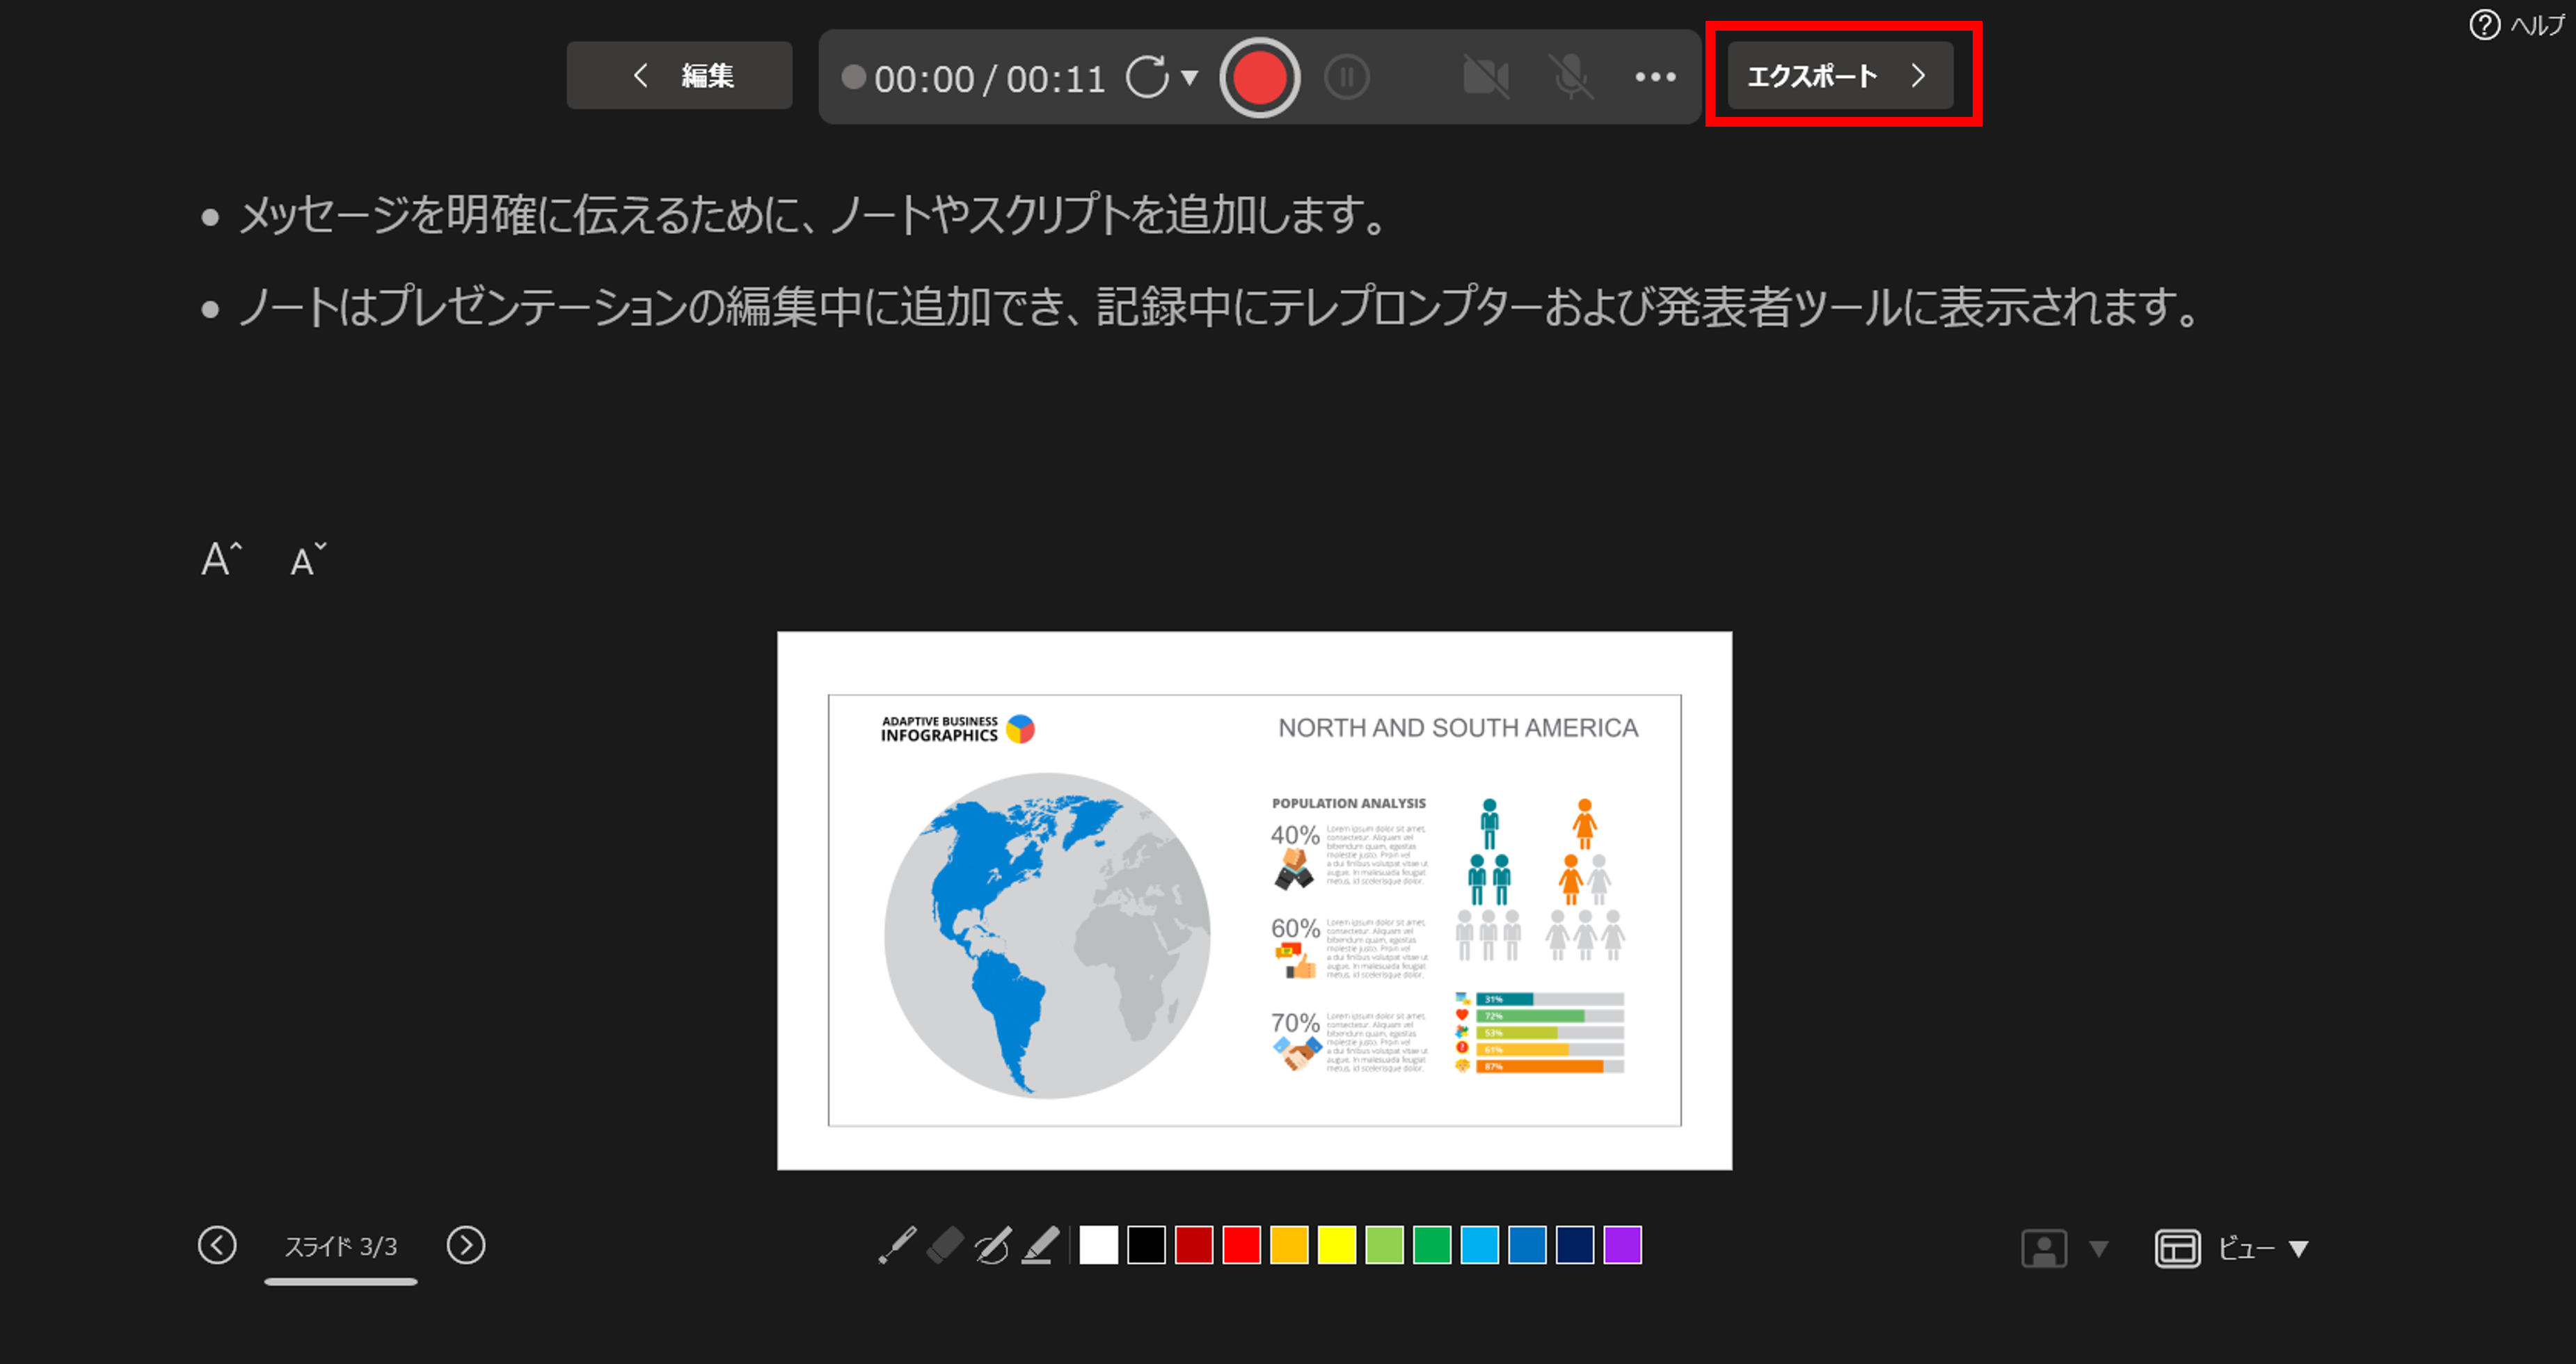The width and height of the screenshot is (2576, 1364).
Task: Select the eraser tool
Action: [x=945, y=1245]
